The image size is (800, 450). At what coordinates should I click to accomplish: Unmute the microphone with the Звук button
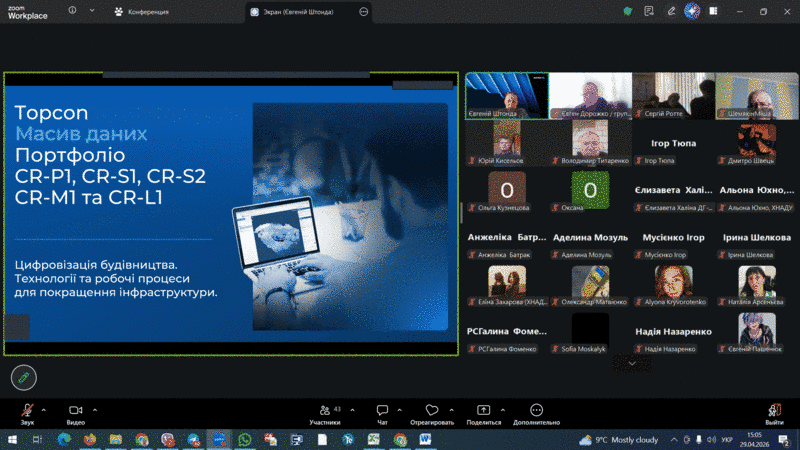click(x=27, y=411)
